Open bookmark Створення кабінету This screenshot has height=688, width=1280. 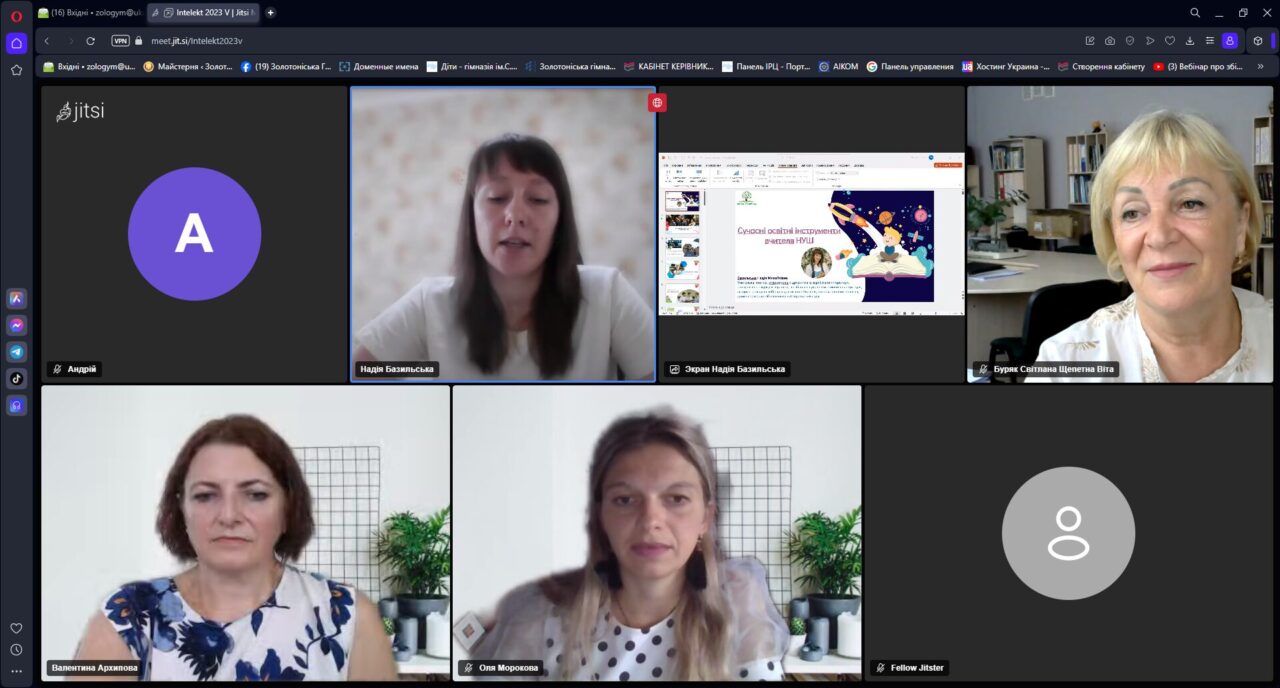point(1101,67)
